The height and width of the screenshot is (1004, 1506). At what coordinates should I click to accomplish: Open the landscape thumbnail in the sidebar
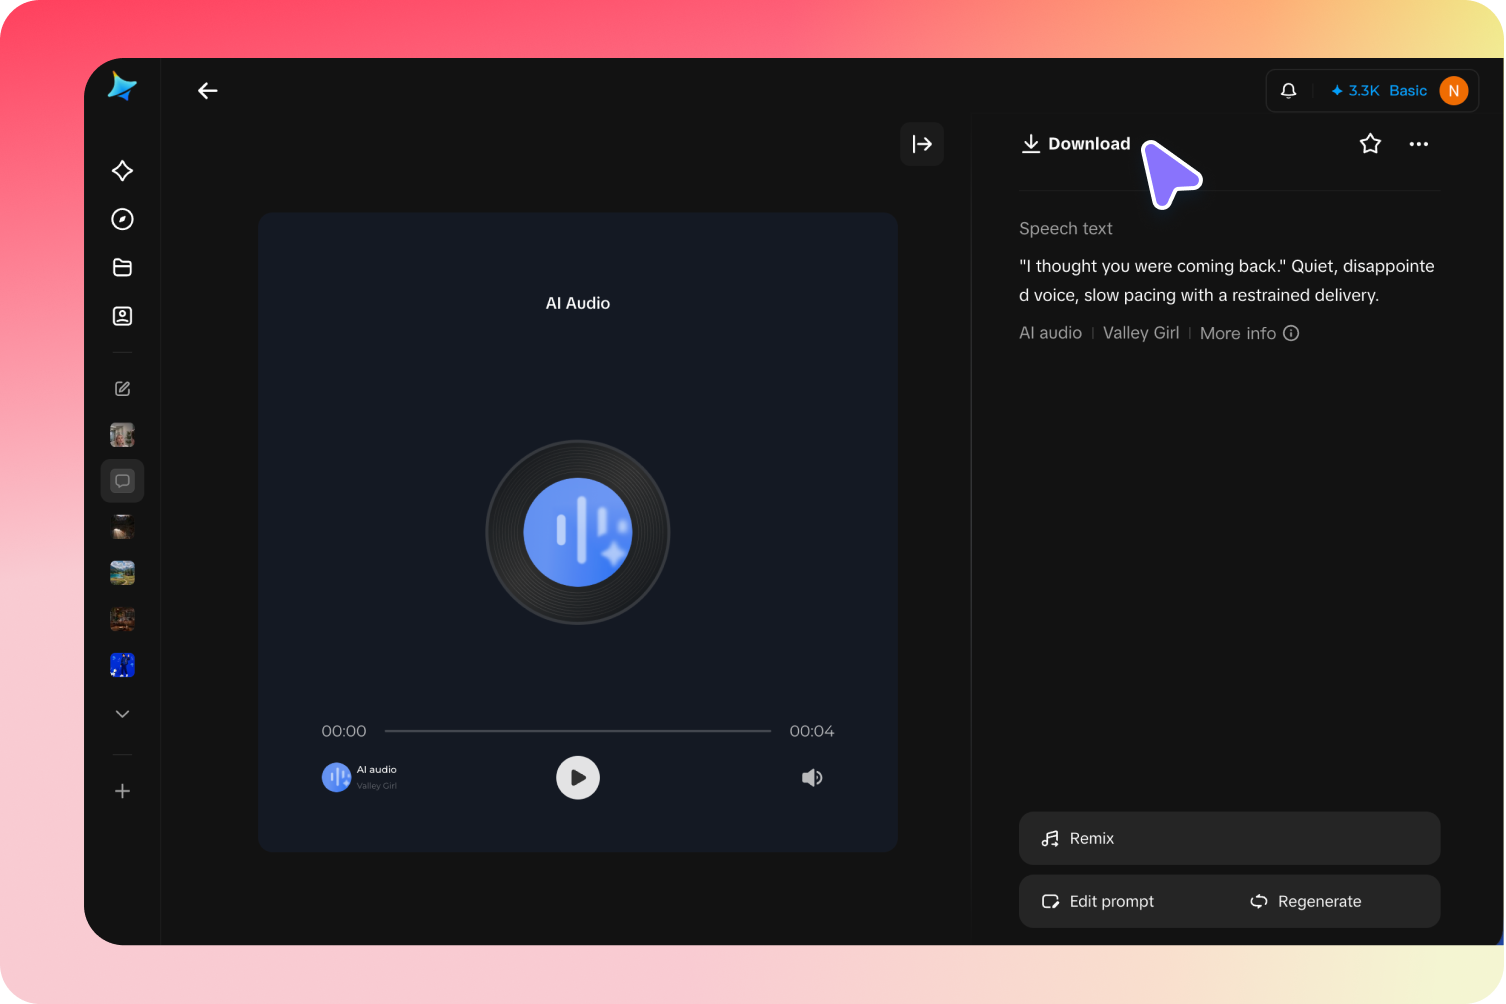pyautogui.click(x=122, y=573)
